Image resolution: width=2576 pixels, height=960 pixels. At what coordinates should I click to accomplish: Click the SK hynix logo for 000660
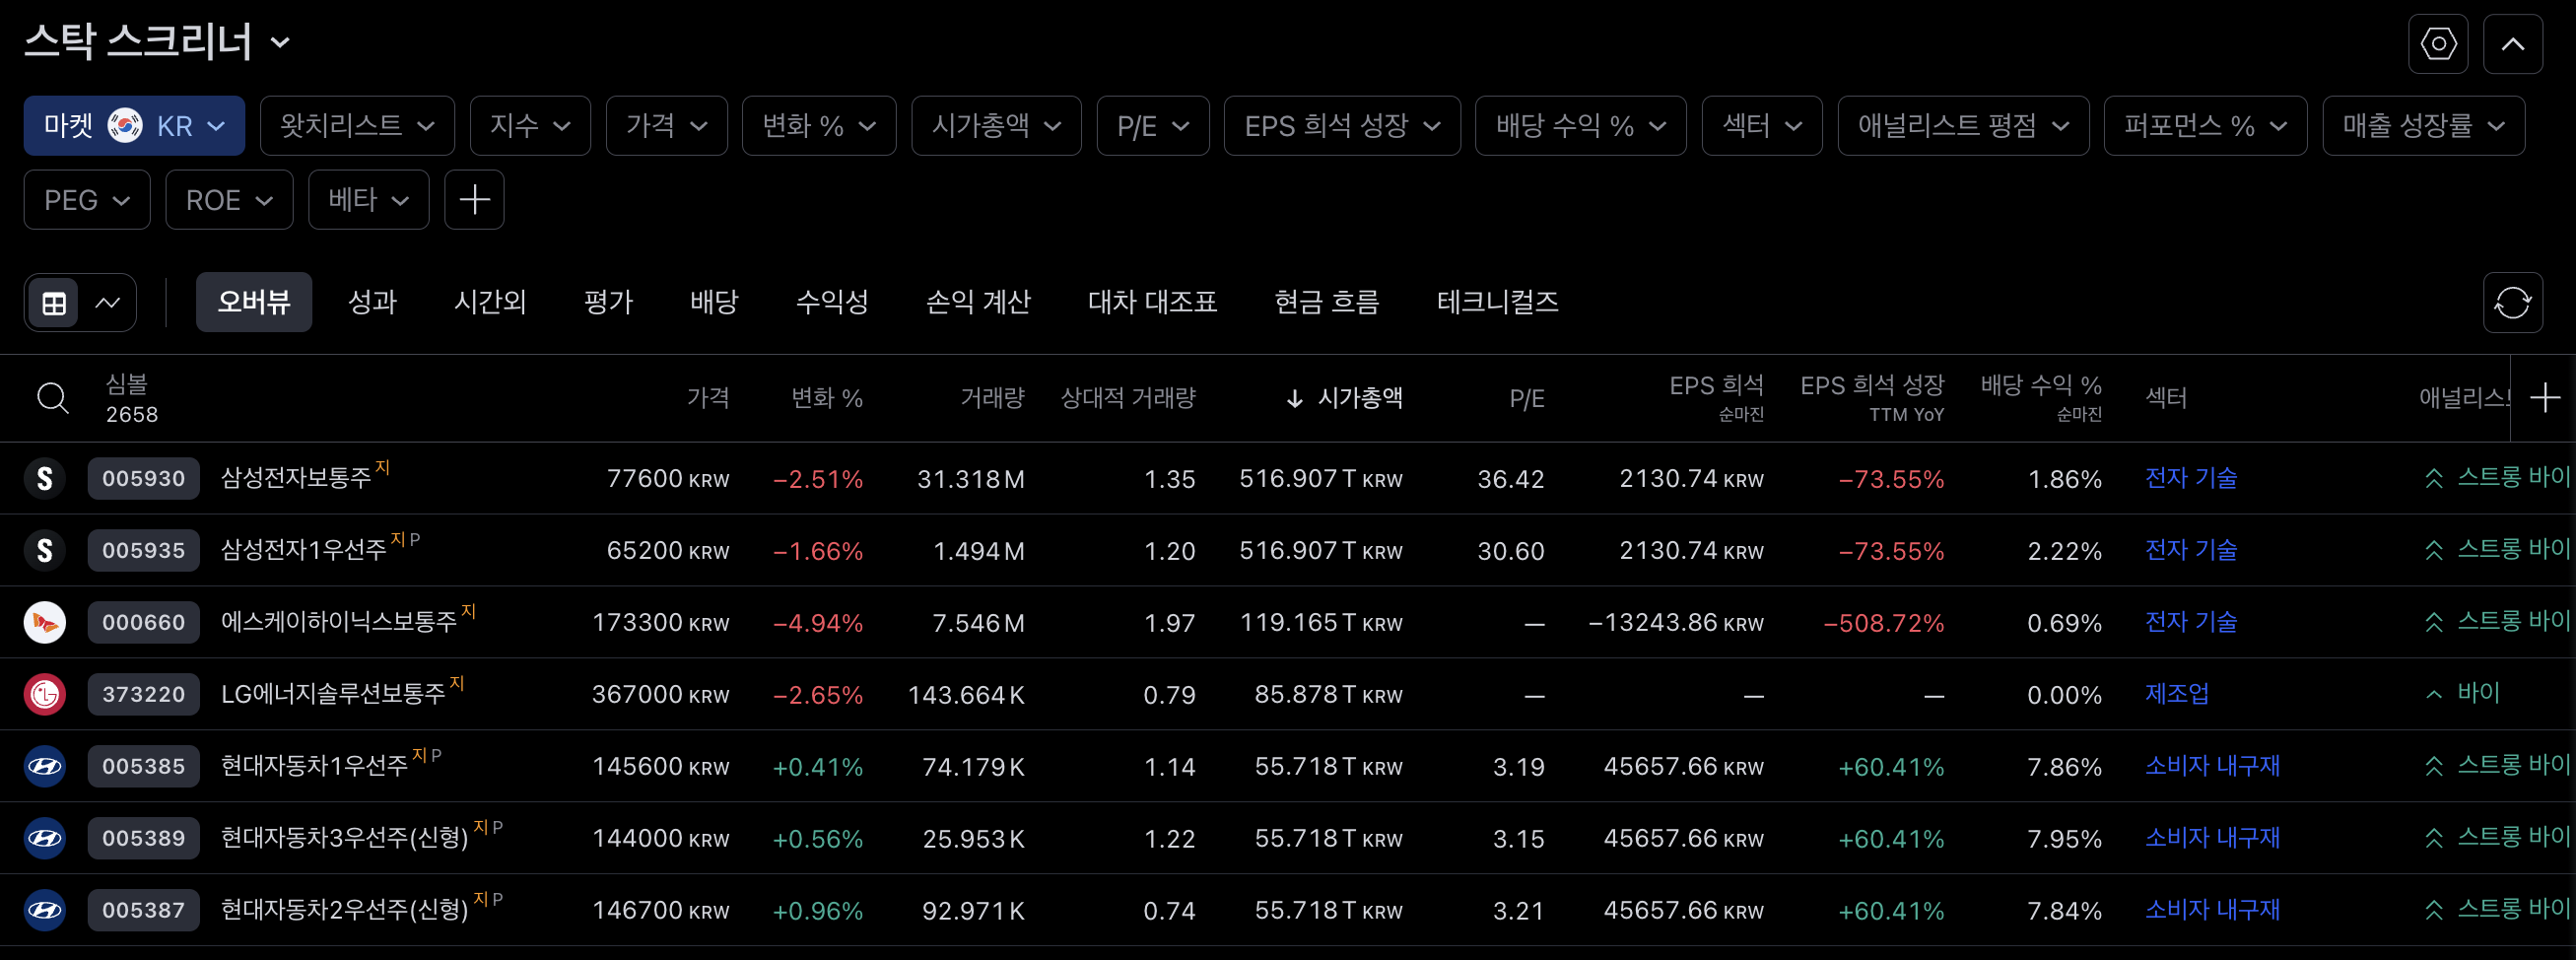click(45, 622)
